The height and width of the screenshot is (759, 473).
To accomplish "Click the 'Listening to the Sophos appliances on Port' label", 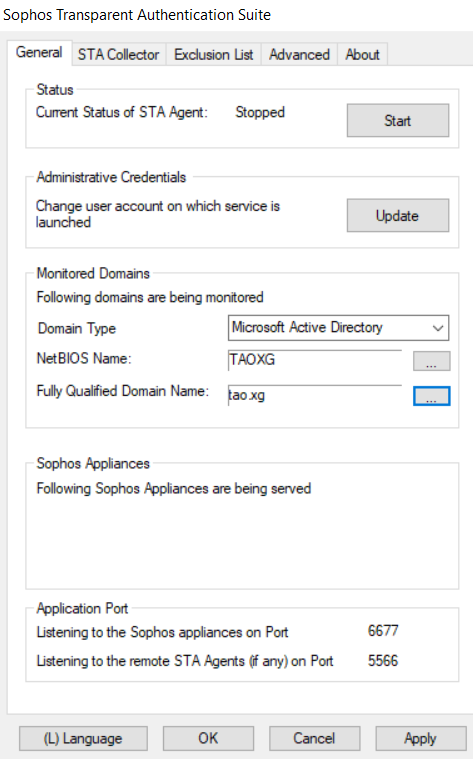I will point(162,632).
